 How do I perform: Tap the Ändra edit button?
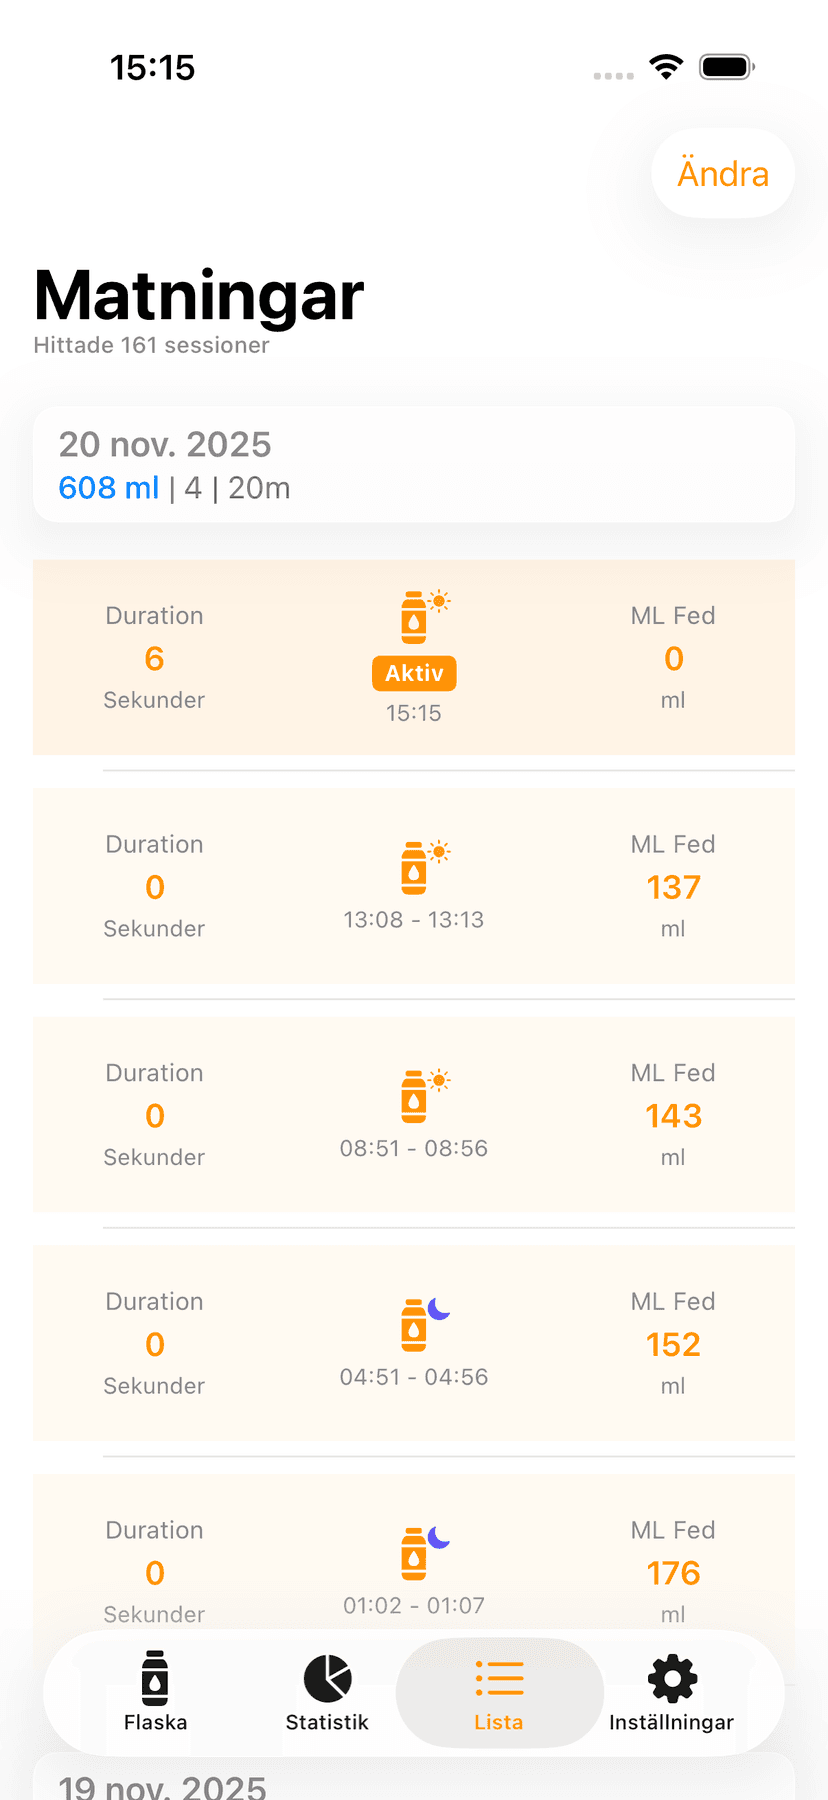point(723,174)
